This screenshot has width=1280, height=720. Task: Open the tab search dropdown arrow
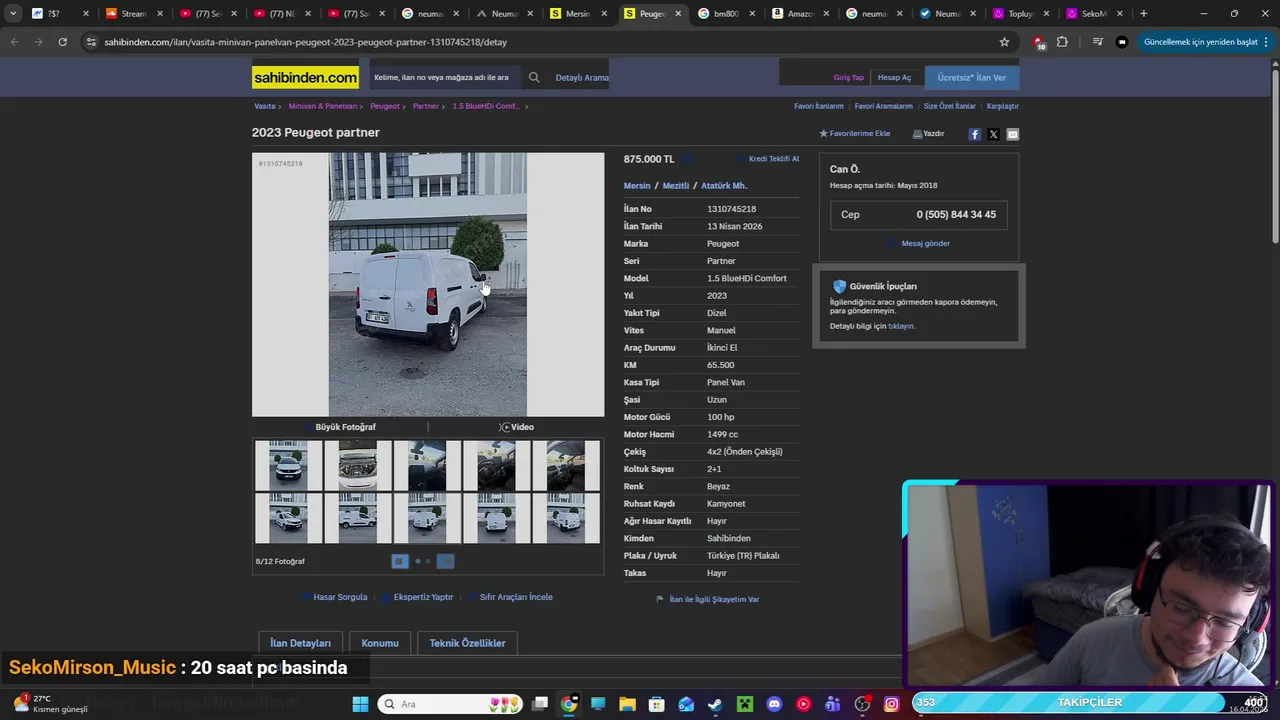[13, 14]
